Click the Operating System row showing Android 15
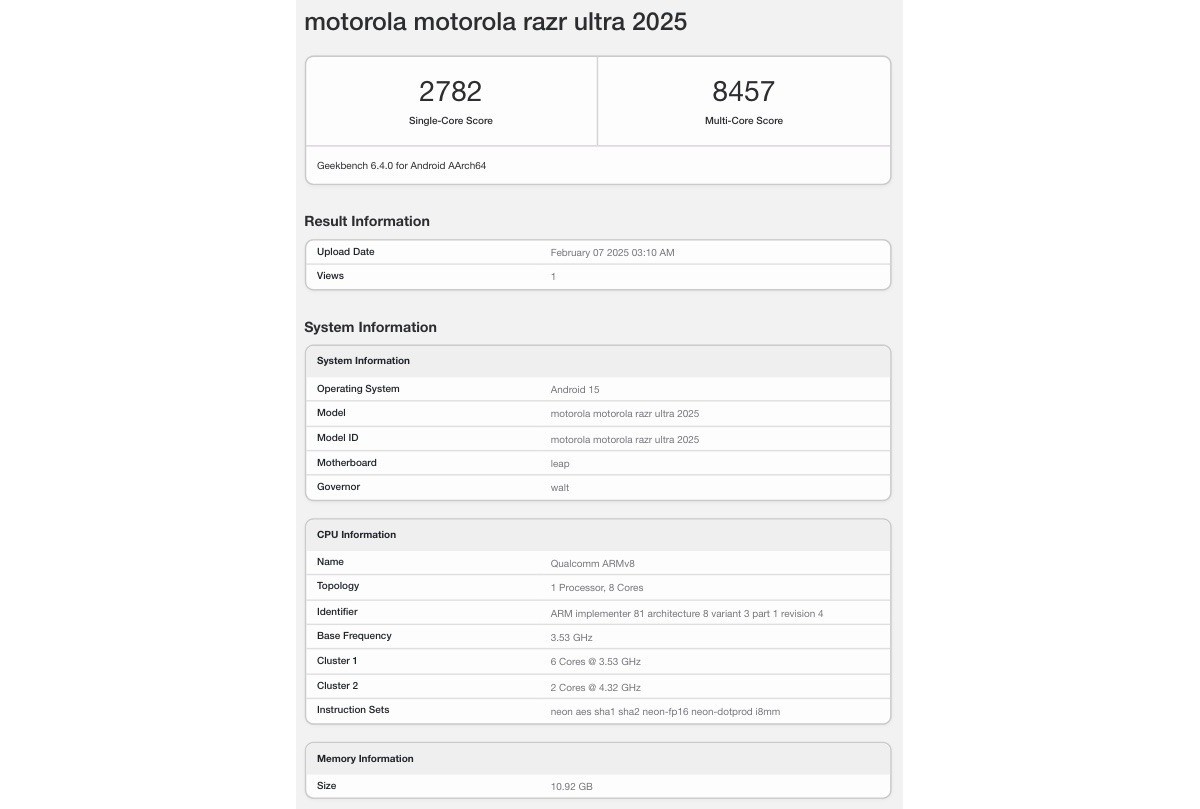Image resolution: width=1200 pixels, height=809 pixels. 575,389
